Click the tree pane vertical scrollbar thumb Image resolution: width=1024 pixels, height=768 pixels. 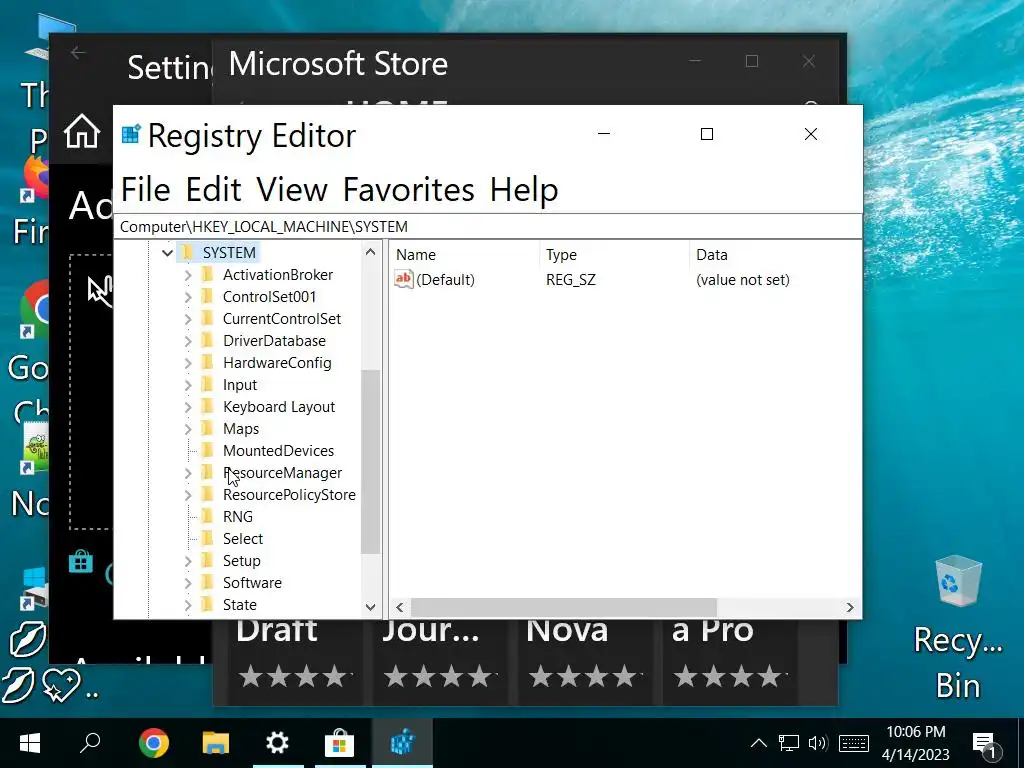click(370, 461)
